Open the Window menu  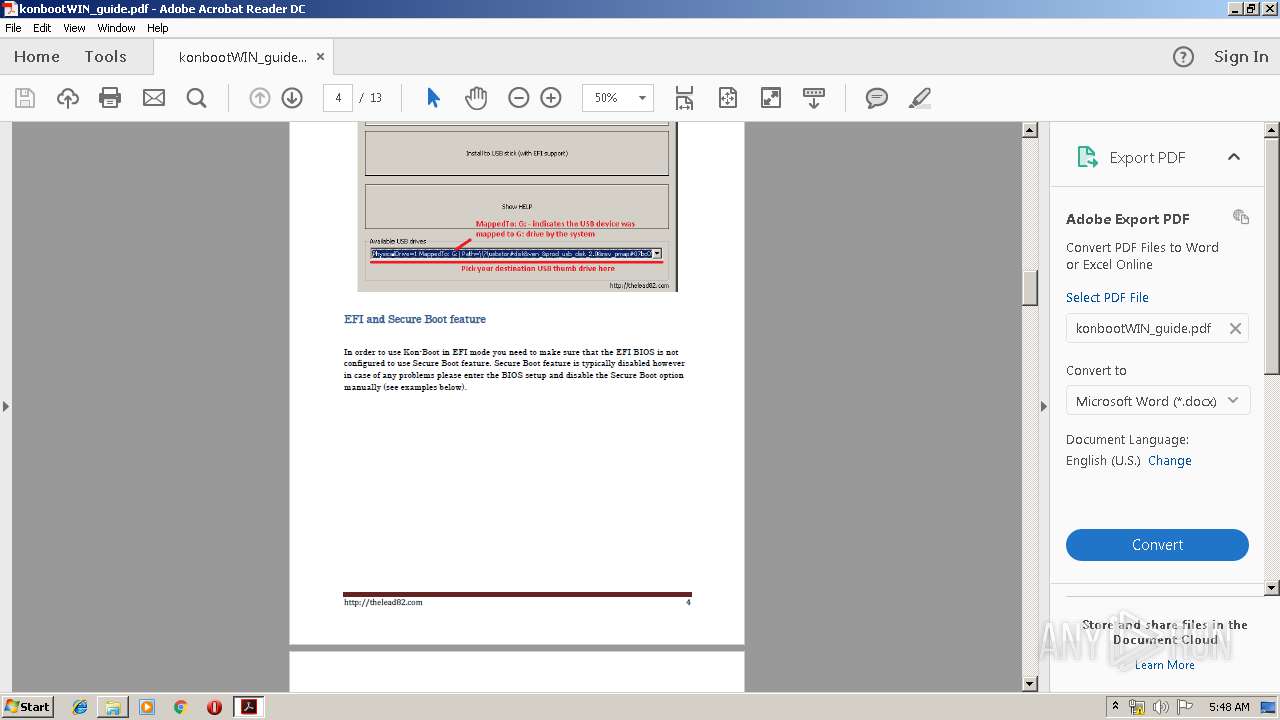pos(116,28)
